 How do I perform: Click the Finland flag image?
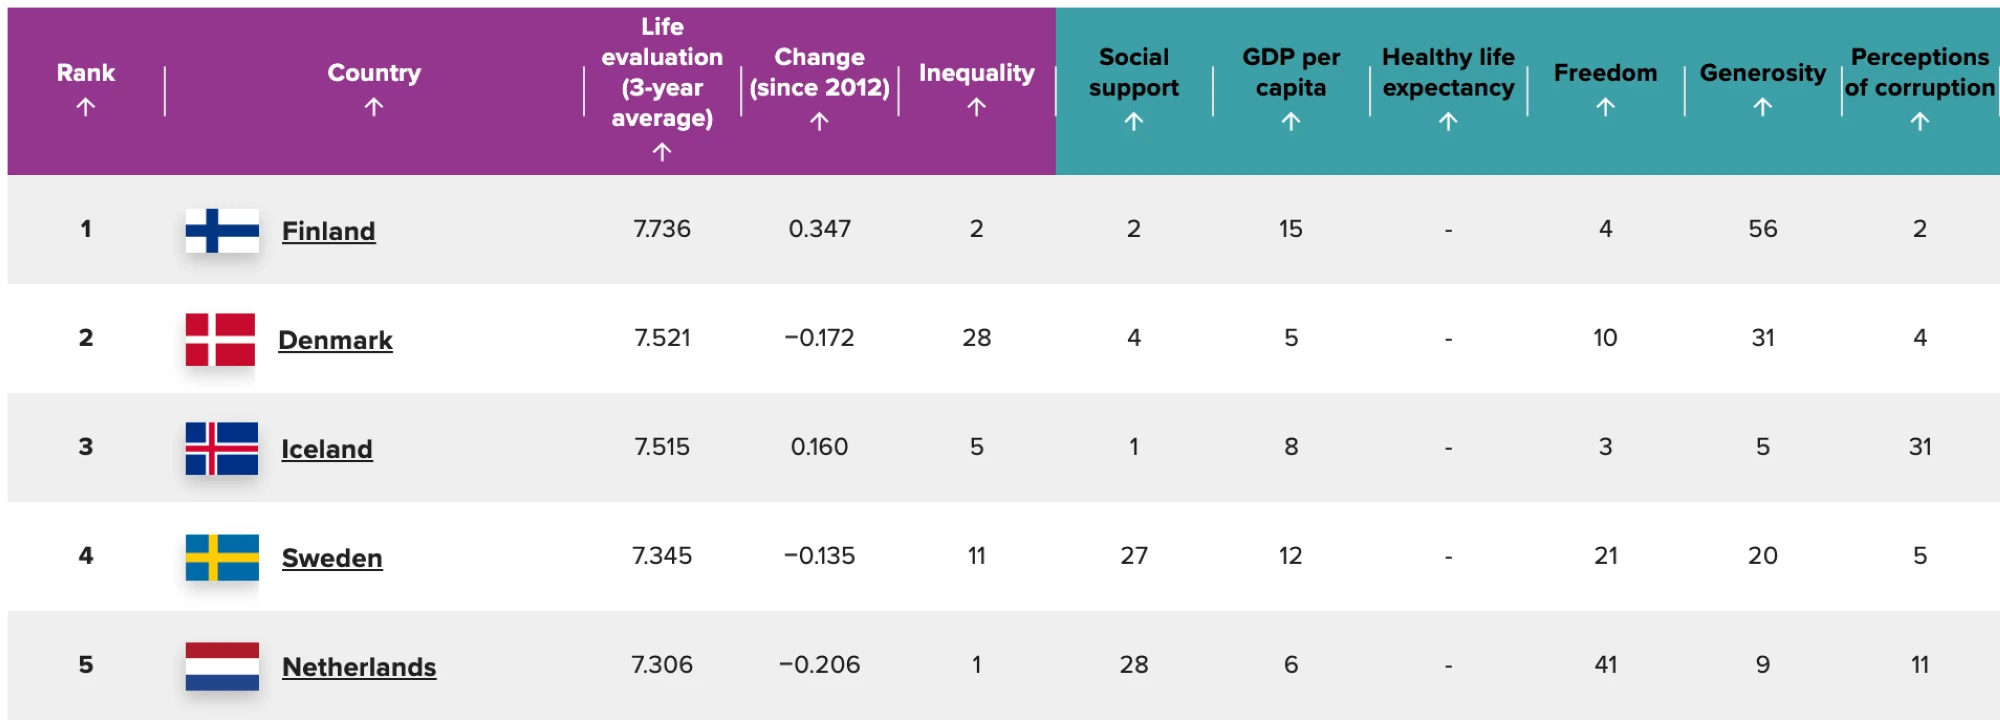point(222,231)
